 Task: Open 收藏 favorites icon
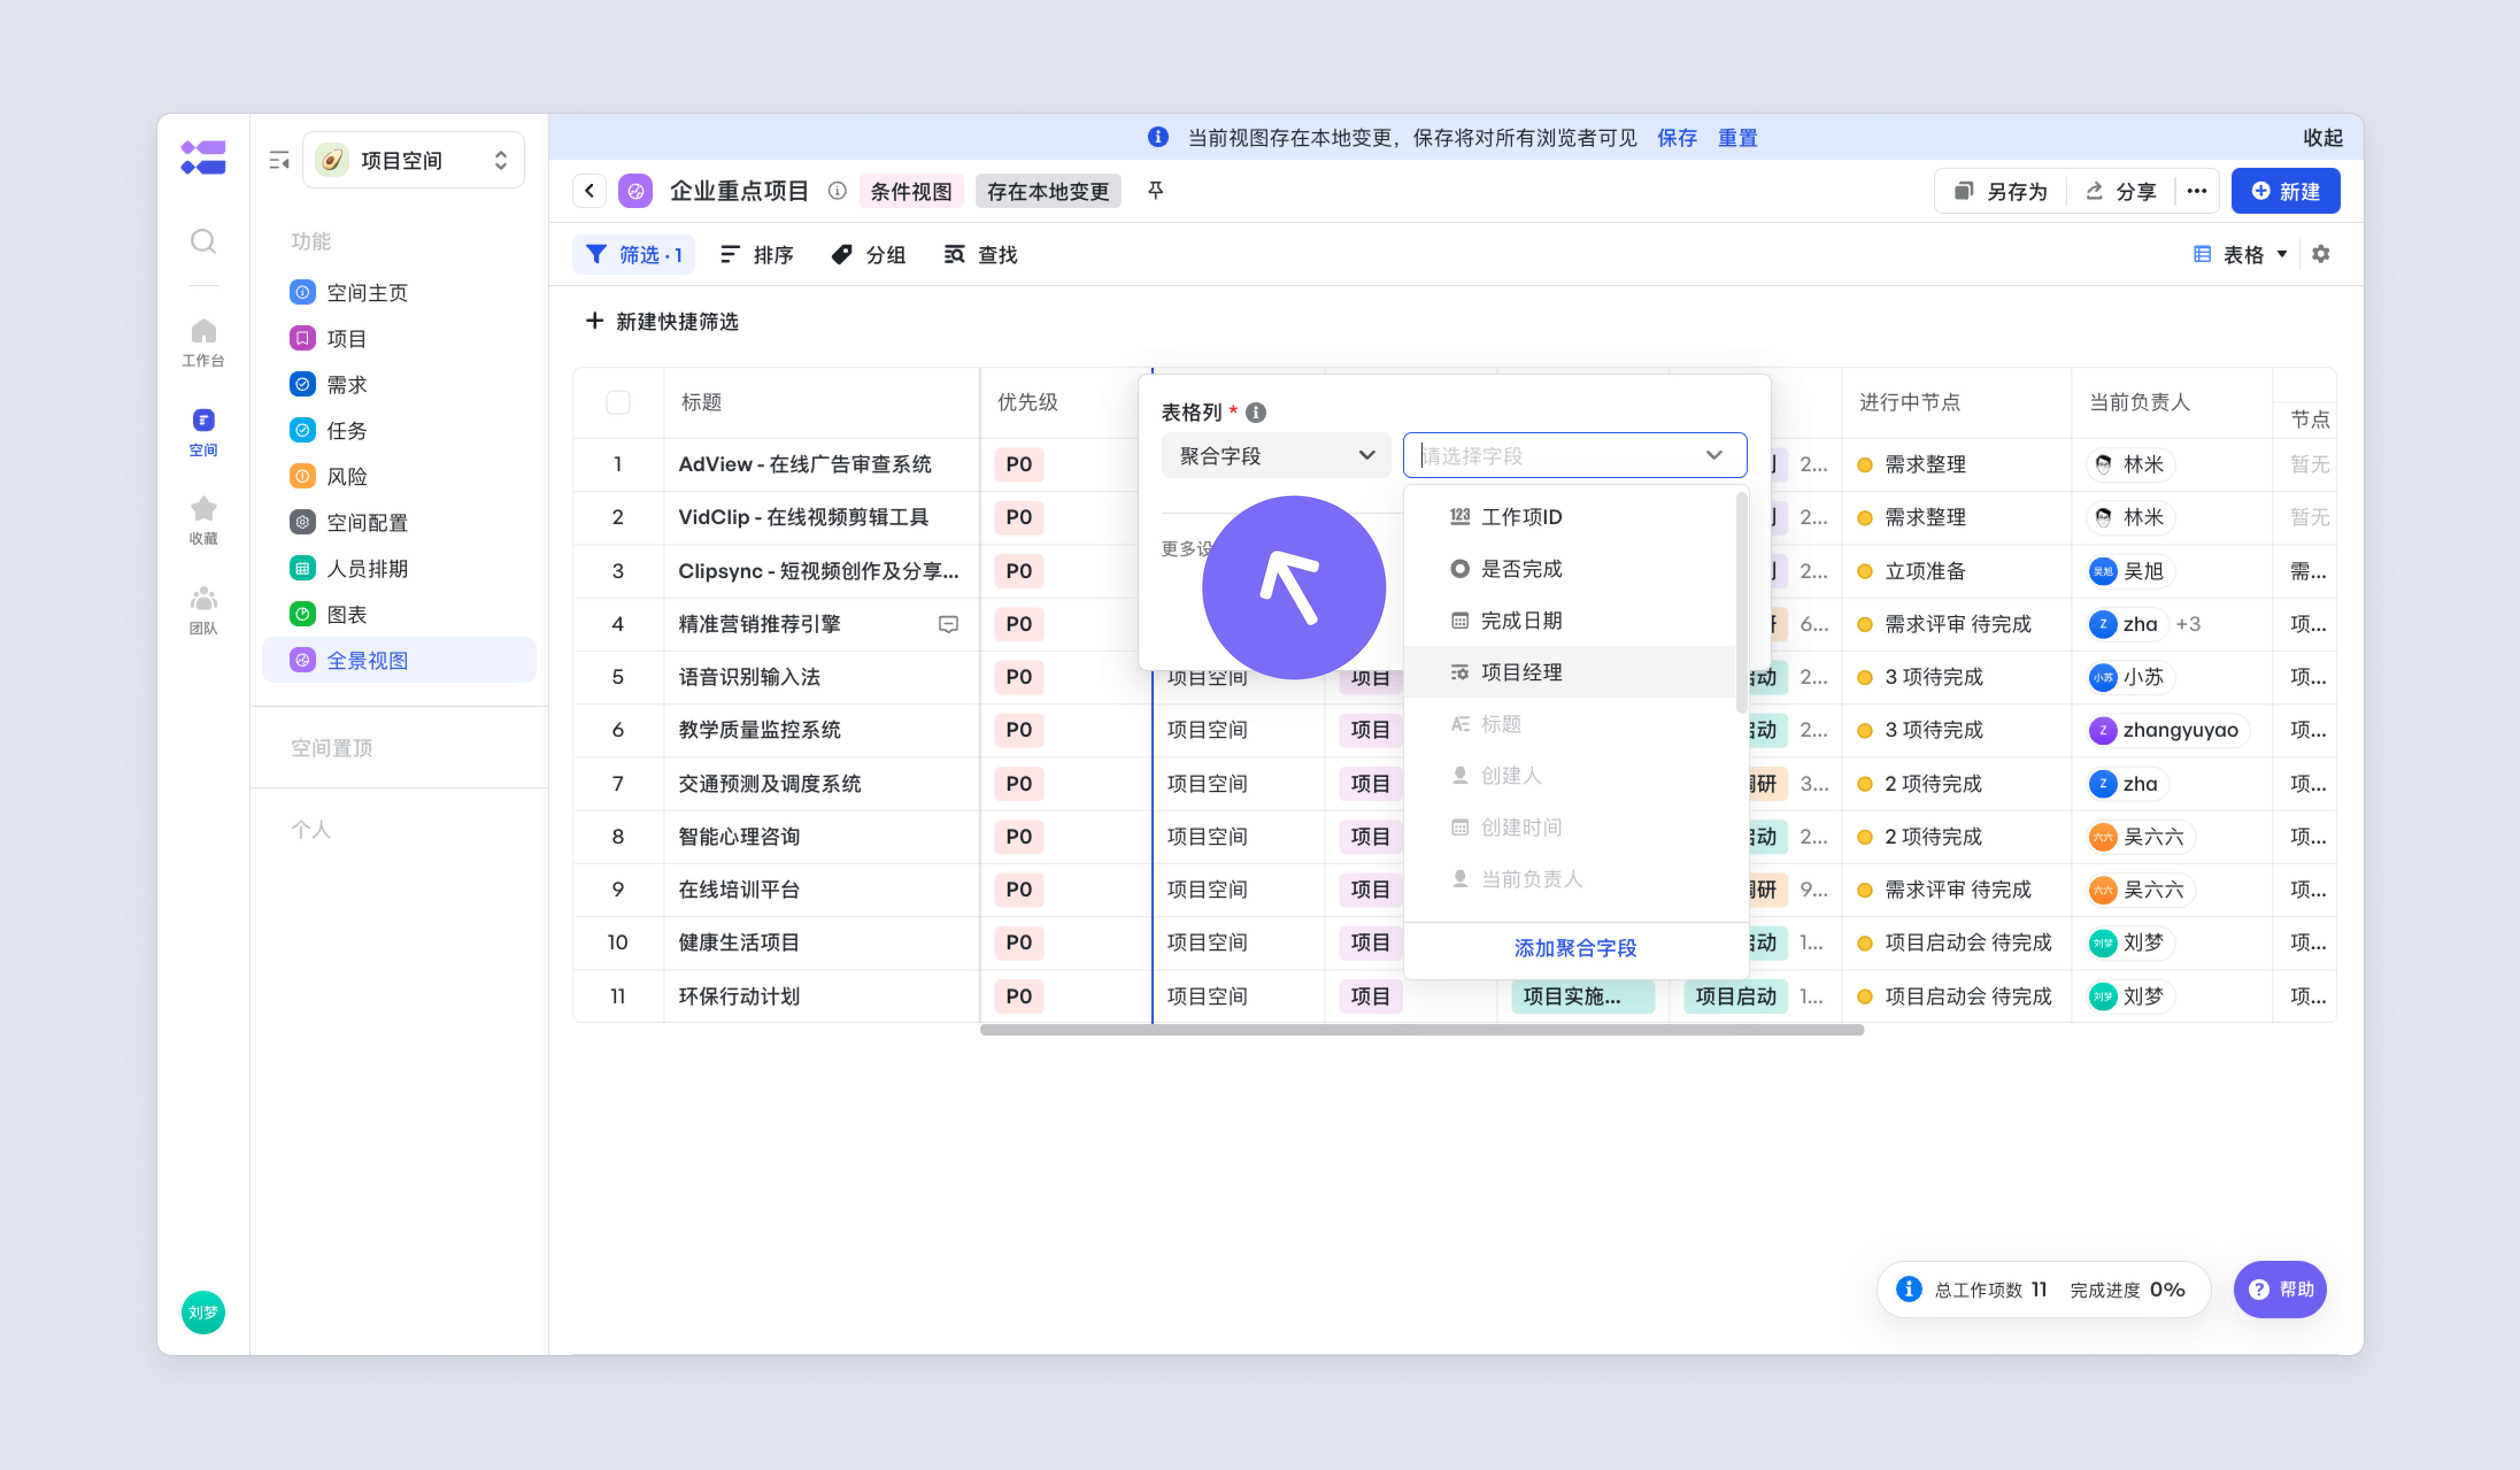203,520
